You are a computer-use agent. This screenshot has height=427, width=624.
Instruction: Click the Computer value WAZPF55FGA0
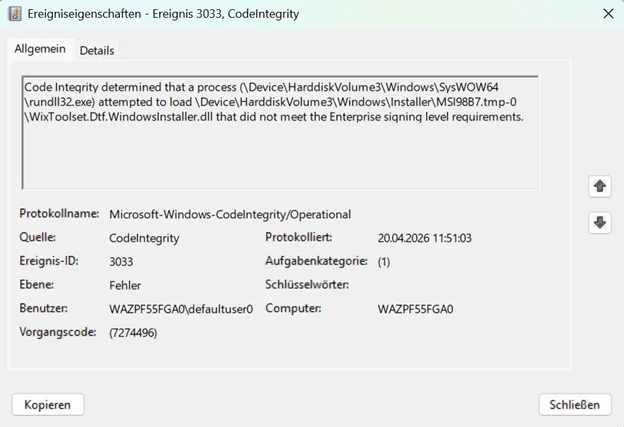point(415,309)
